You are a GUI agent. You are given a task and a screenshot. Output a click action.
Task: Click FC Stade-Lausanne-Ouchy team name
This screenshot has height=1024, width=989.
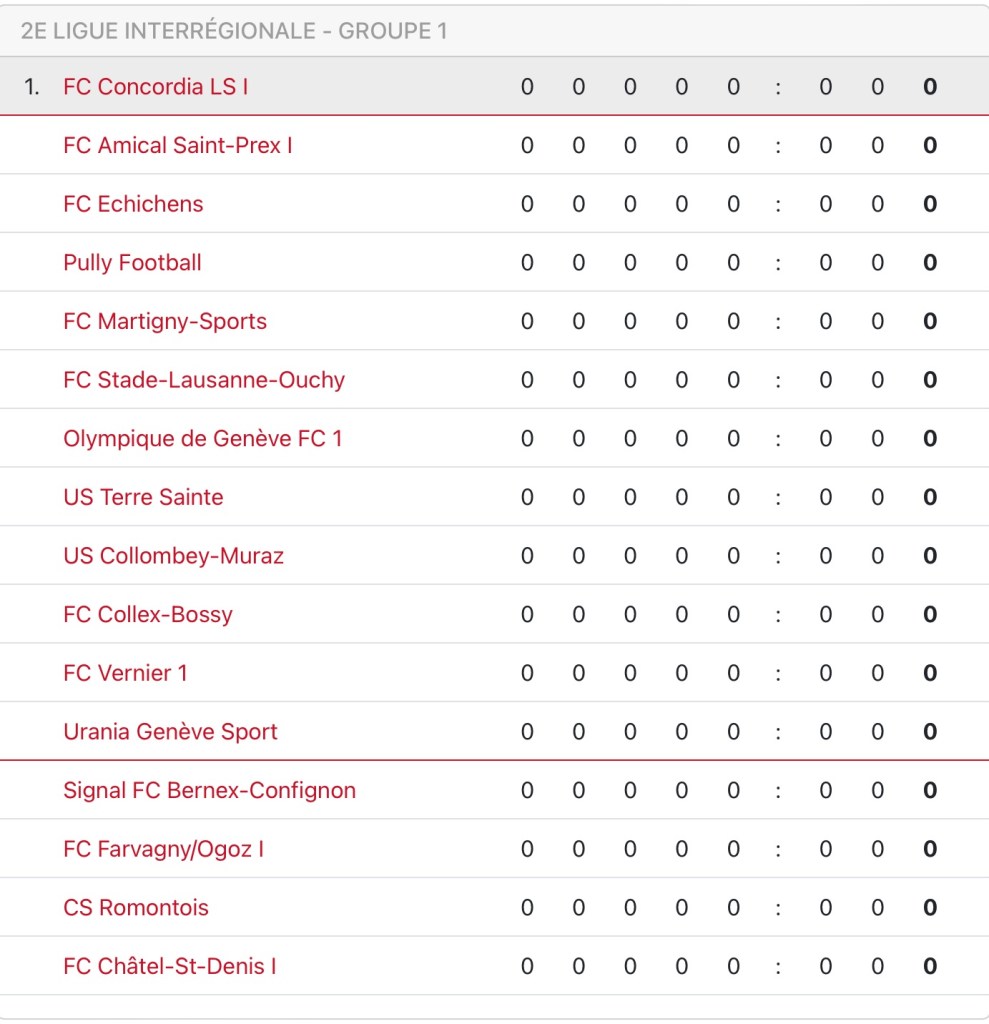tap(203, 380)
